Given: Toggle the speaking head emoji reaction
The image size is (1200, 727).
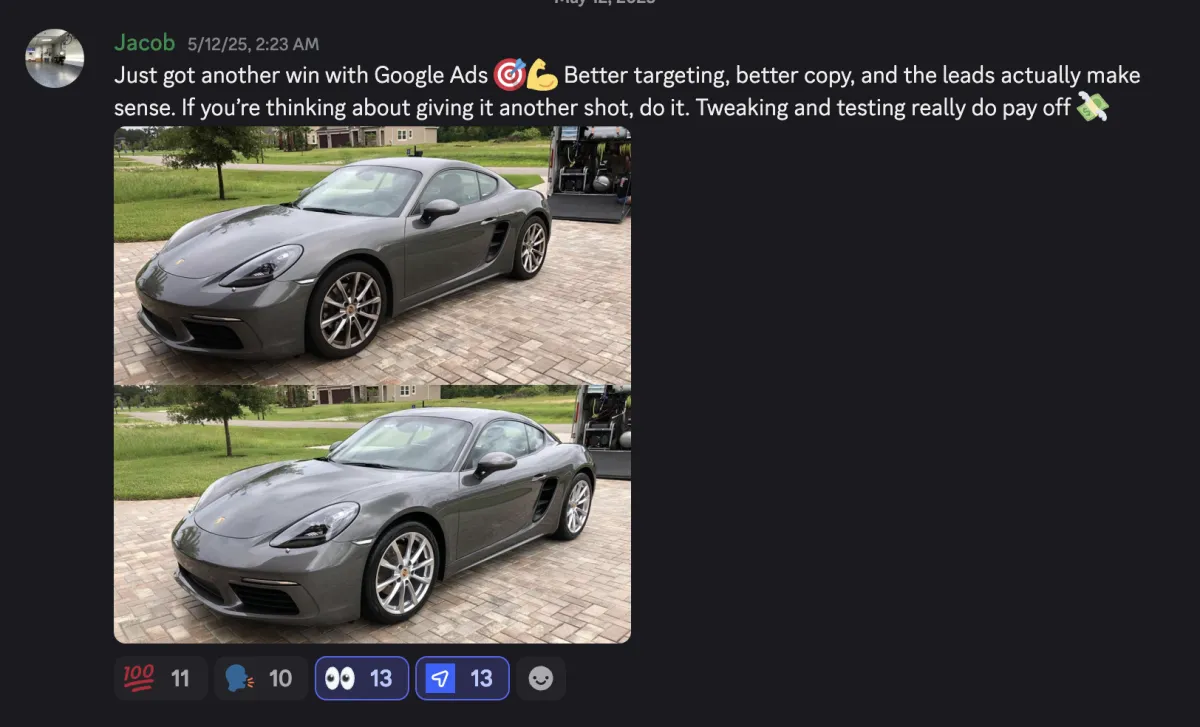Looking at the screenshot, I should coord(260,678).
